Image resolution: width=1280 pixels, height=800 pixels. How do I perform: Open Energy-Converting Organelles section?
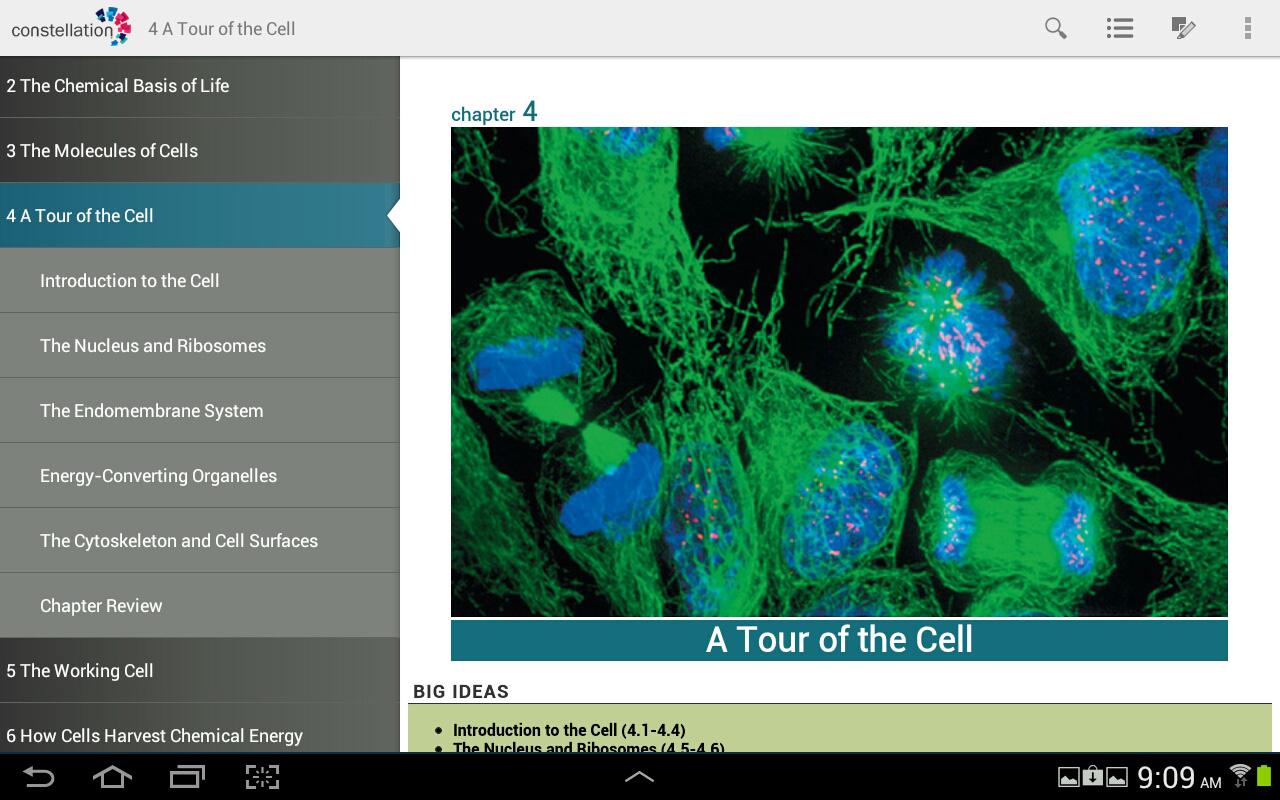(200, 476)
